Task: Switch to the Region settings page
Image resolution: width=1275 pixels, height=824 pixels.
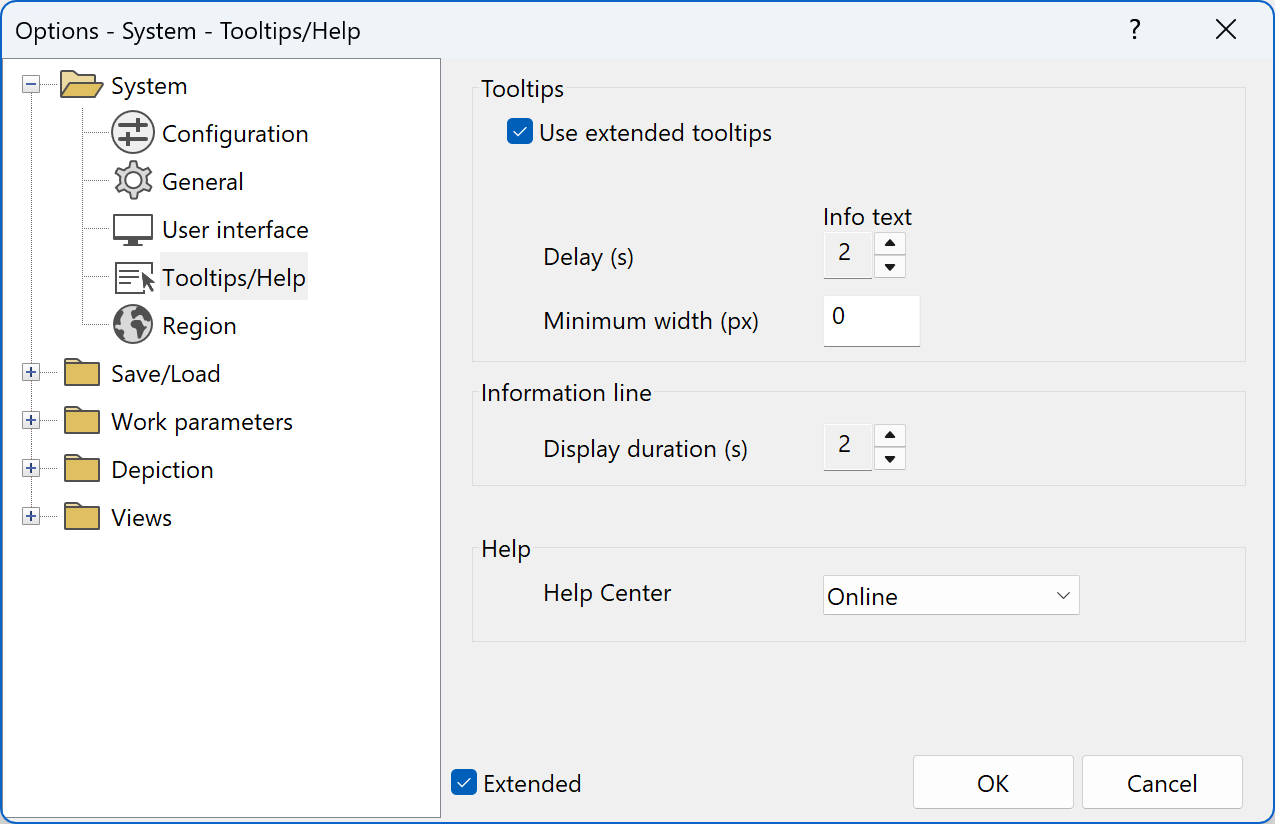Action: (198, 325)
